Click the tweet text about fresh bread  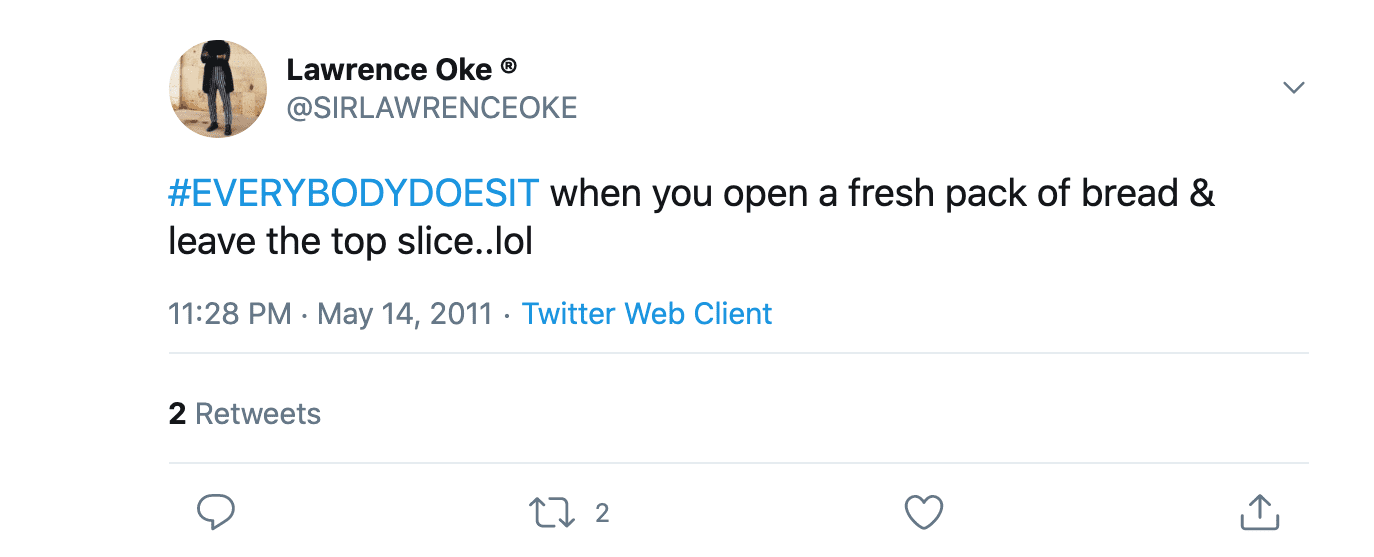pyautogui.click(x=692, y=217)
